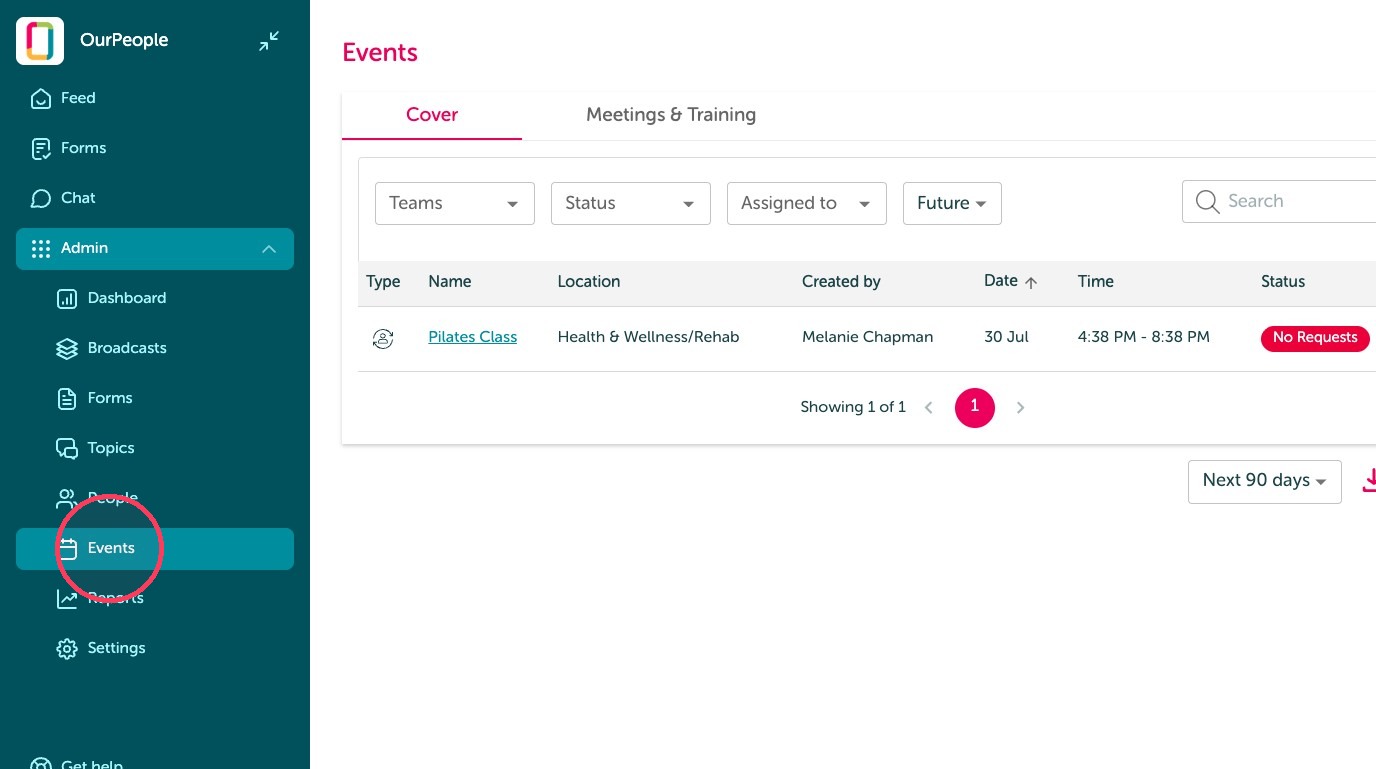
Task: Click the OurPeople logo icon
Action: point(40,41)
